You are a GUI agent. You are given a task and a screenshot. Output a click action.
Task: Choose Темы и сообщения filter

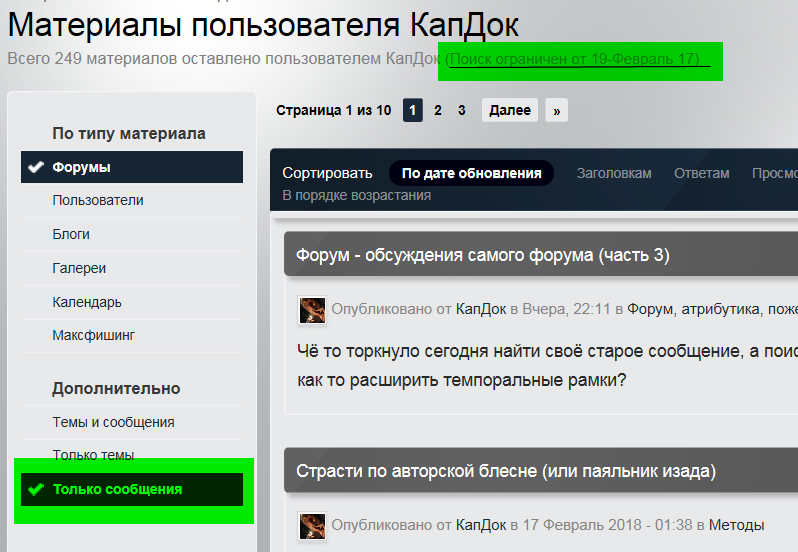[113, 422]
